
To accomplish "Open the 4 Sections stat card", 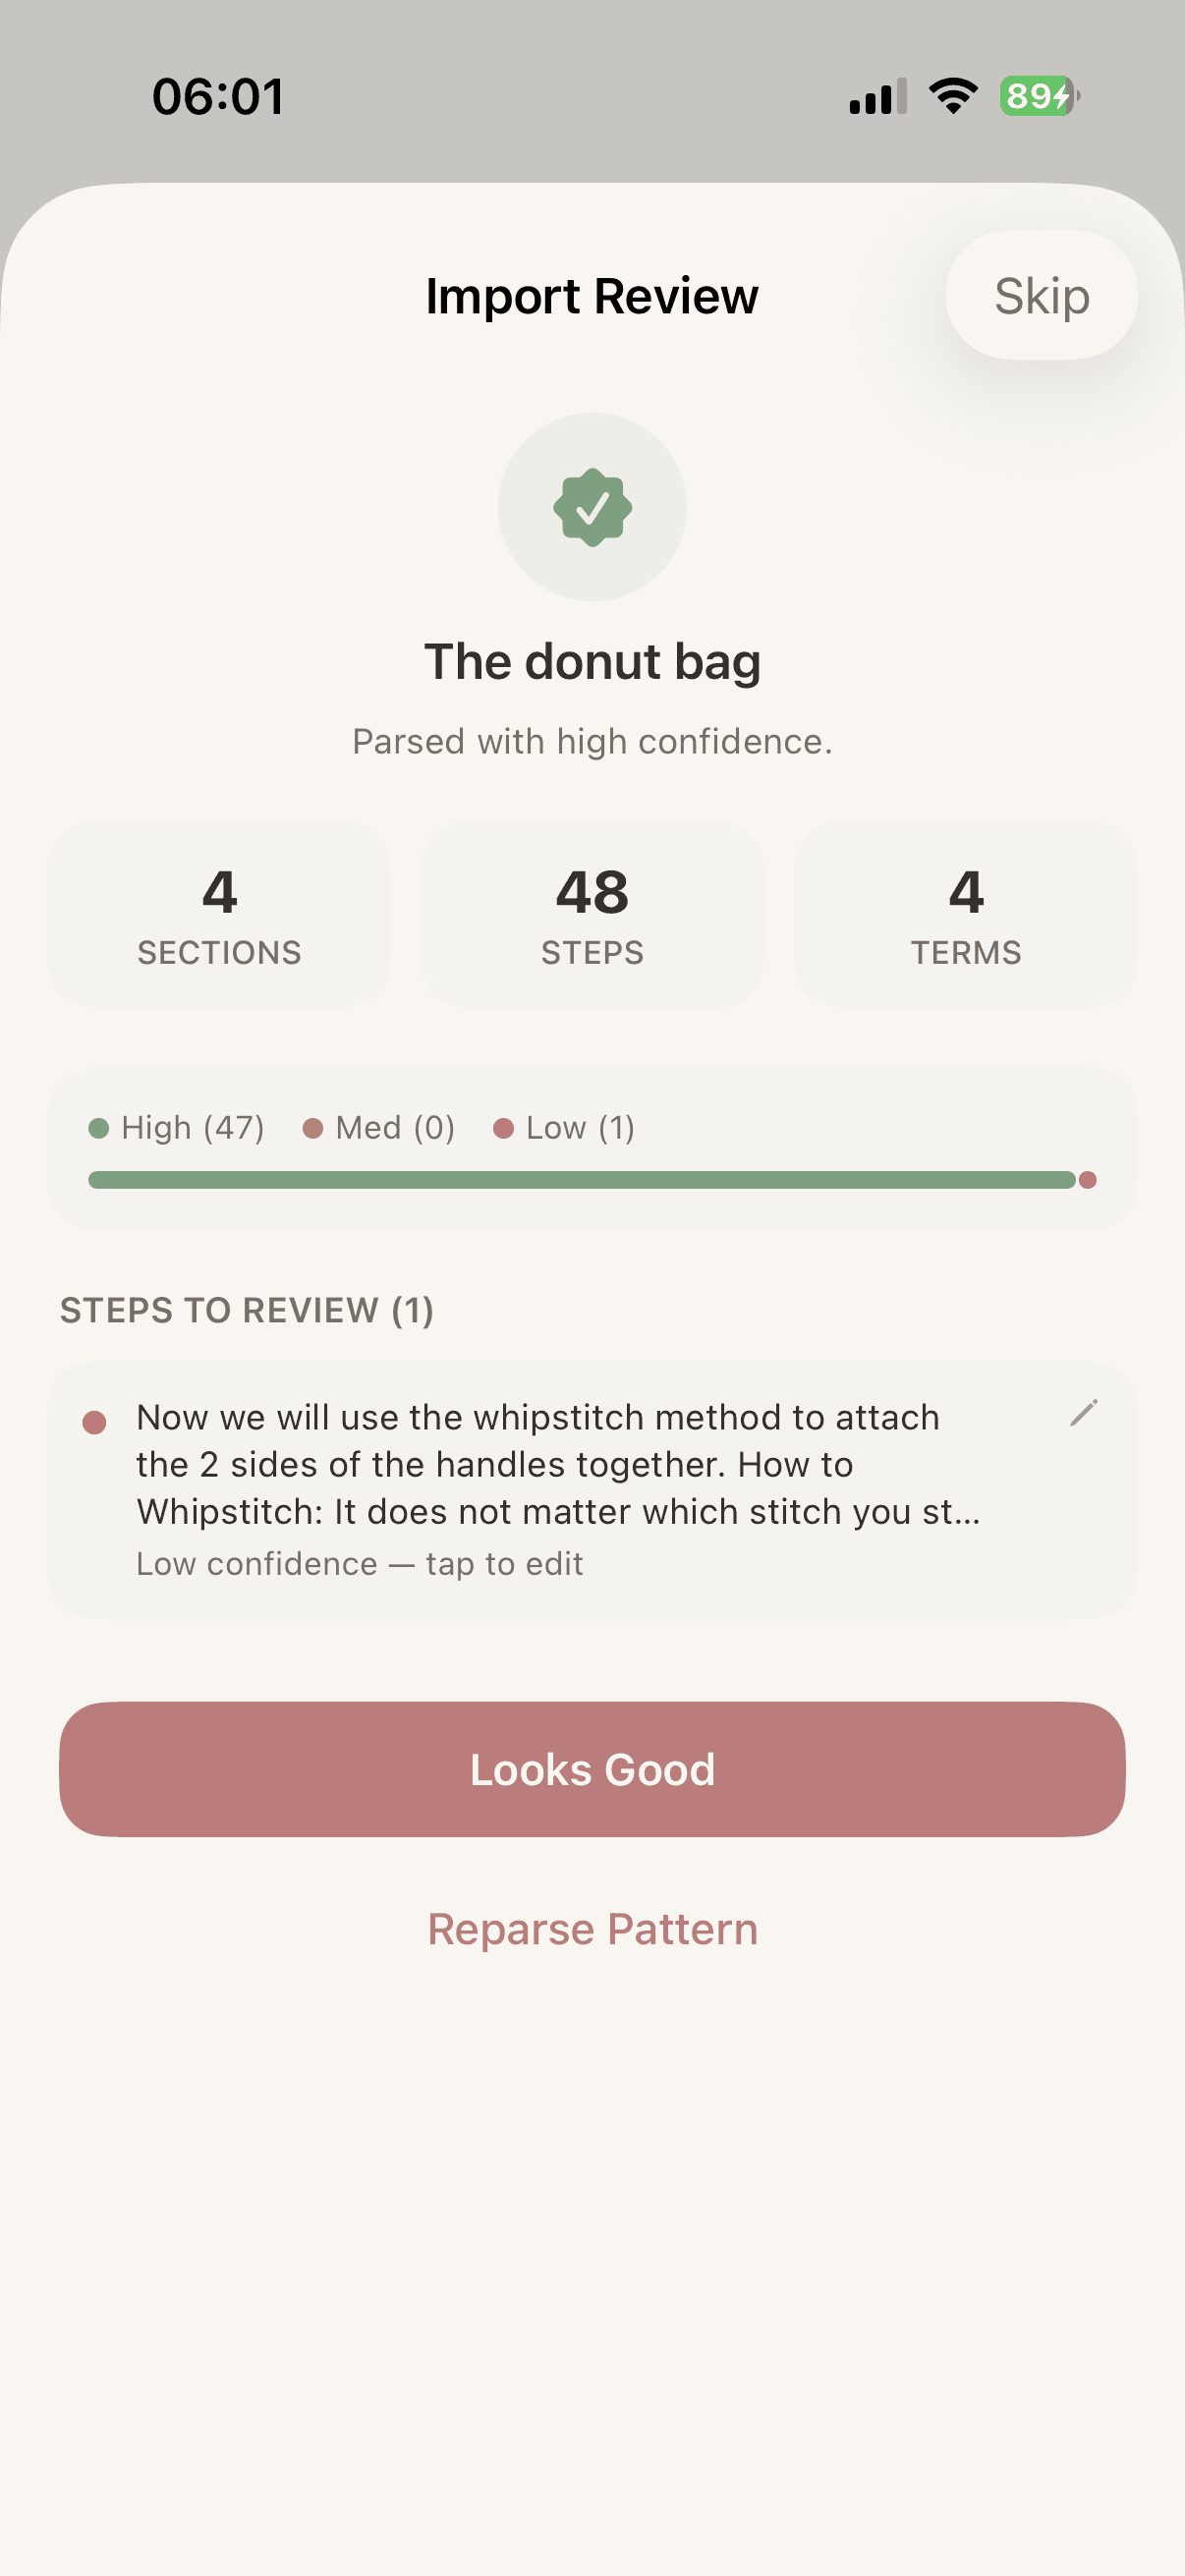I will tap(219, 914).
